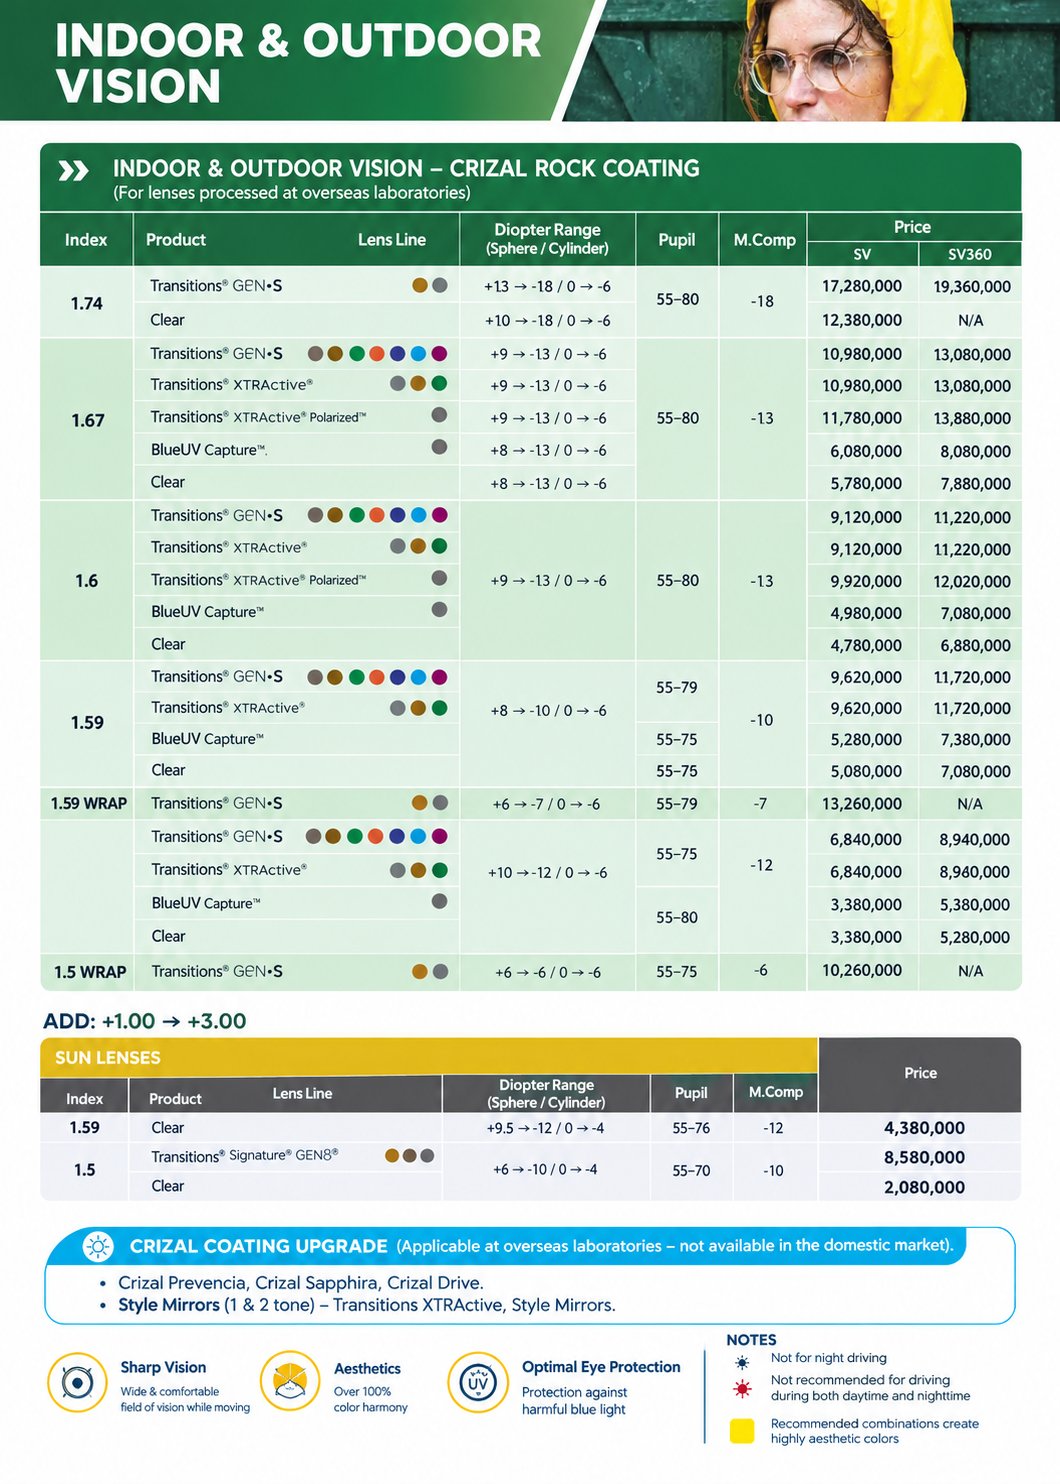
Task: Click the 'SUN LENSES' yellow section header
Action: click(x=429, y=1057)
